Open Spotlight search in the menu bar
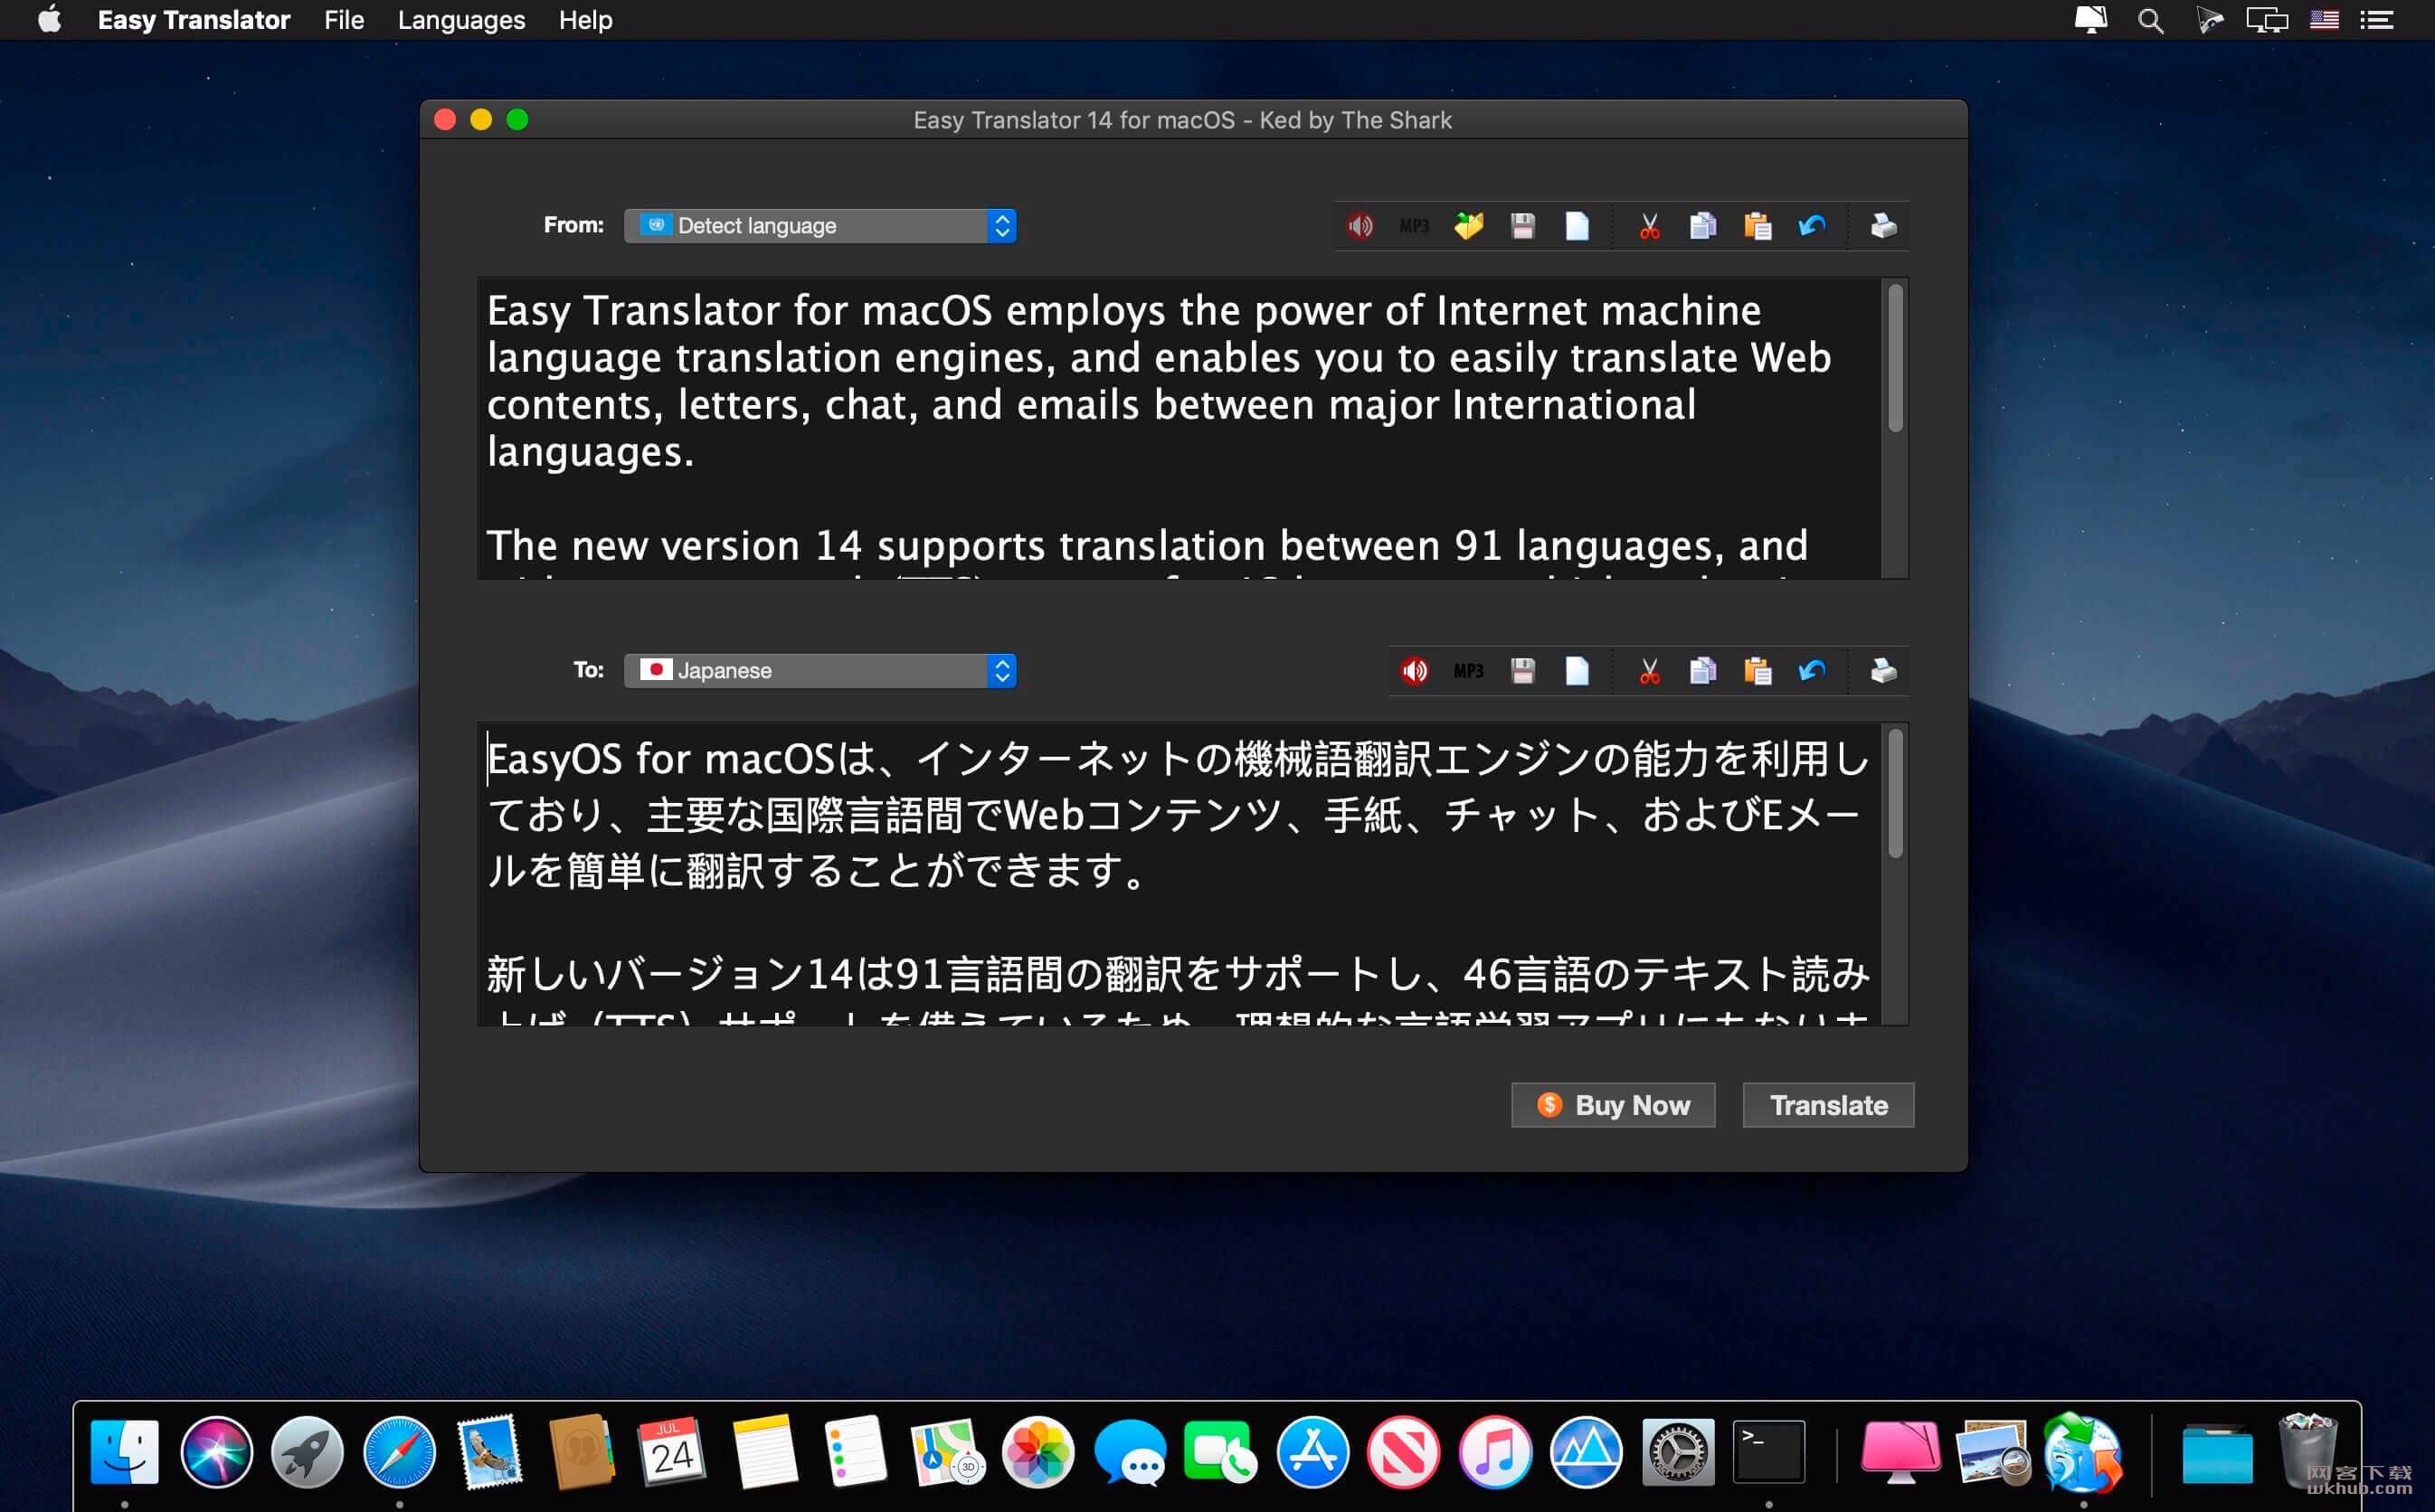 2150,20
